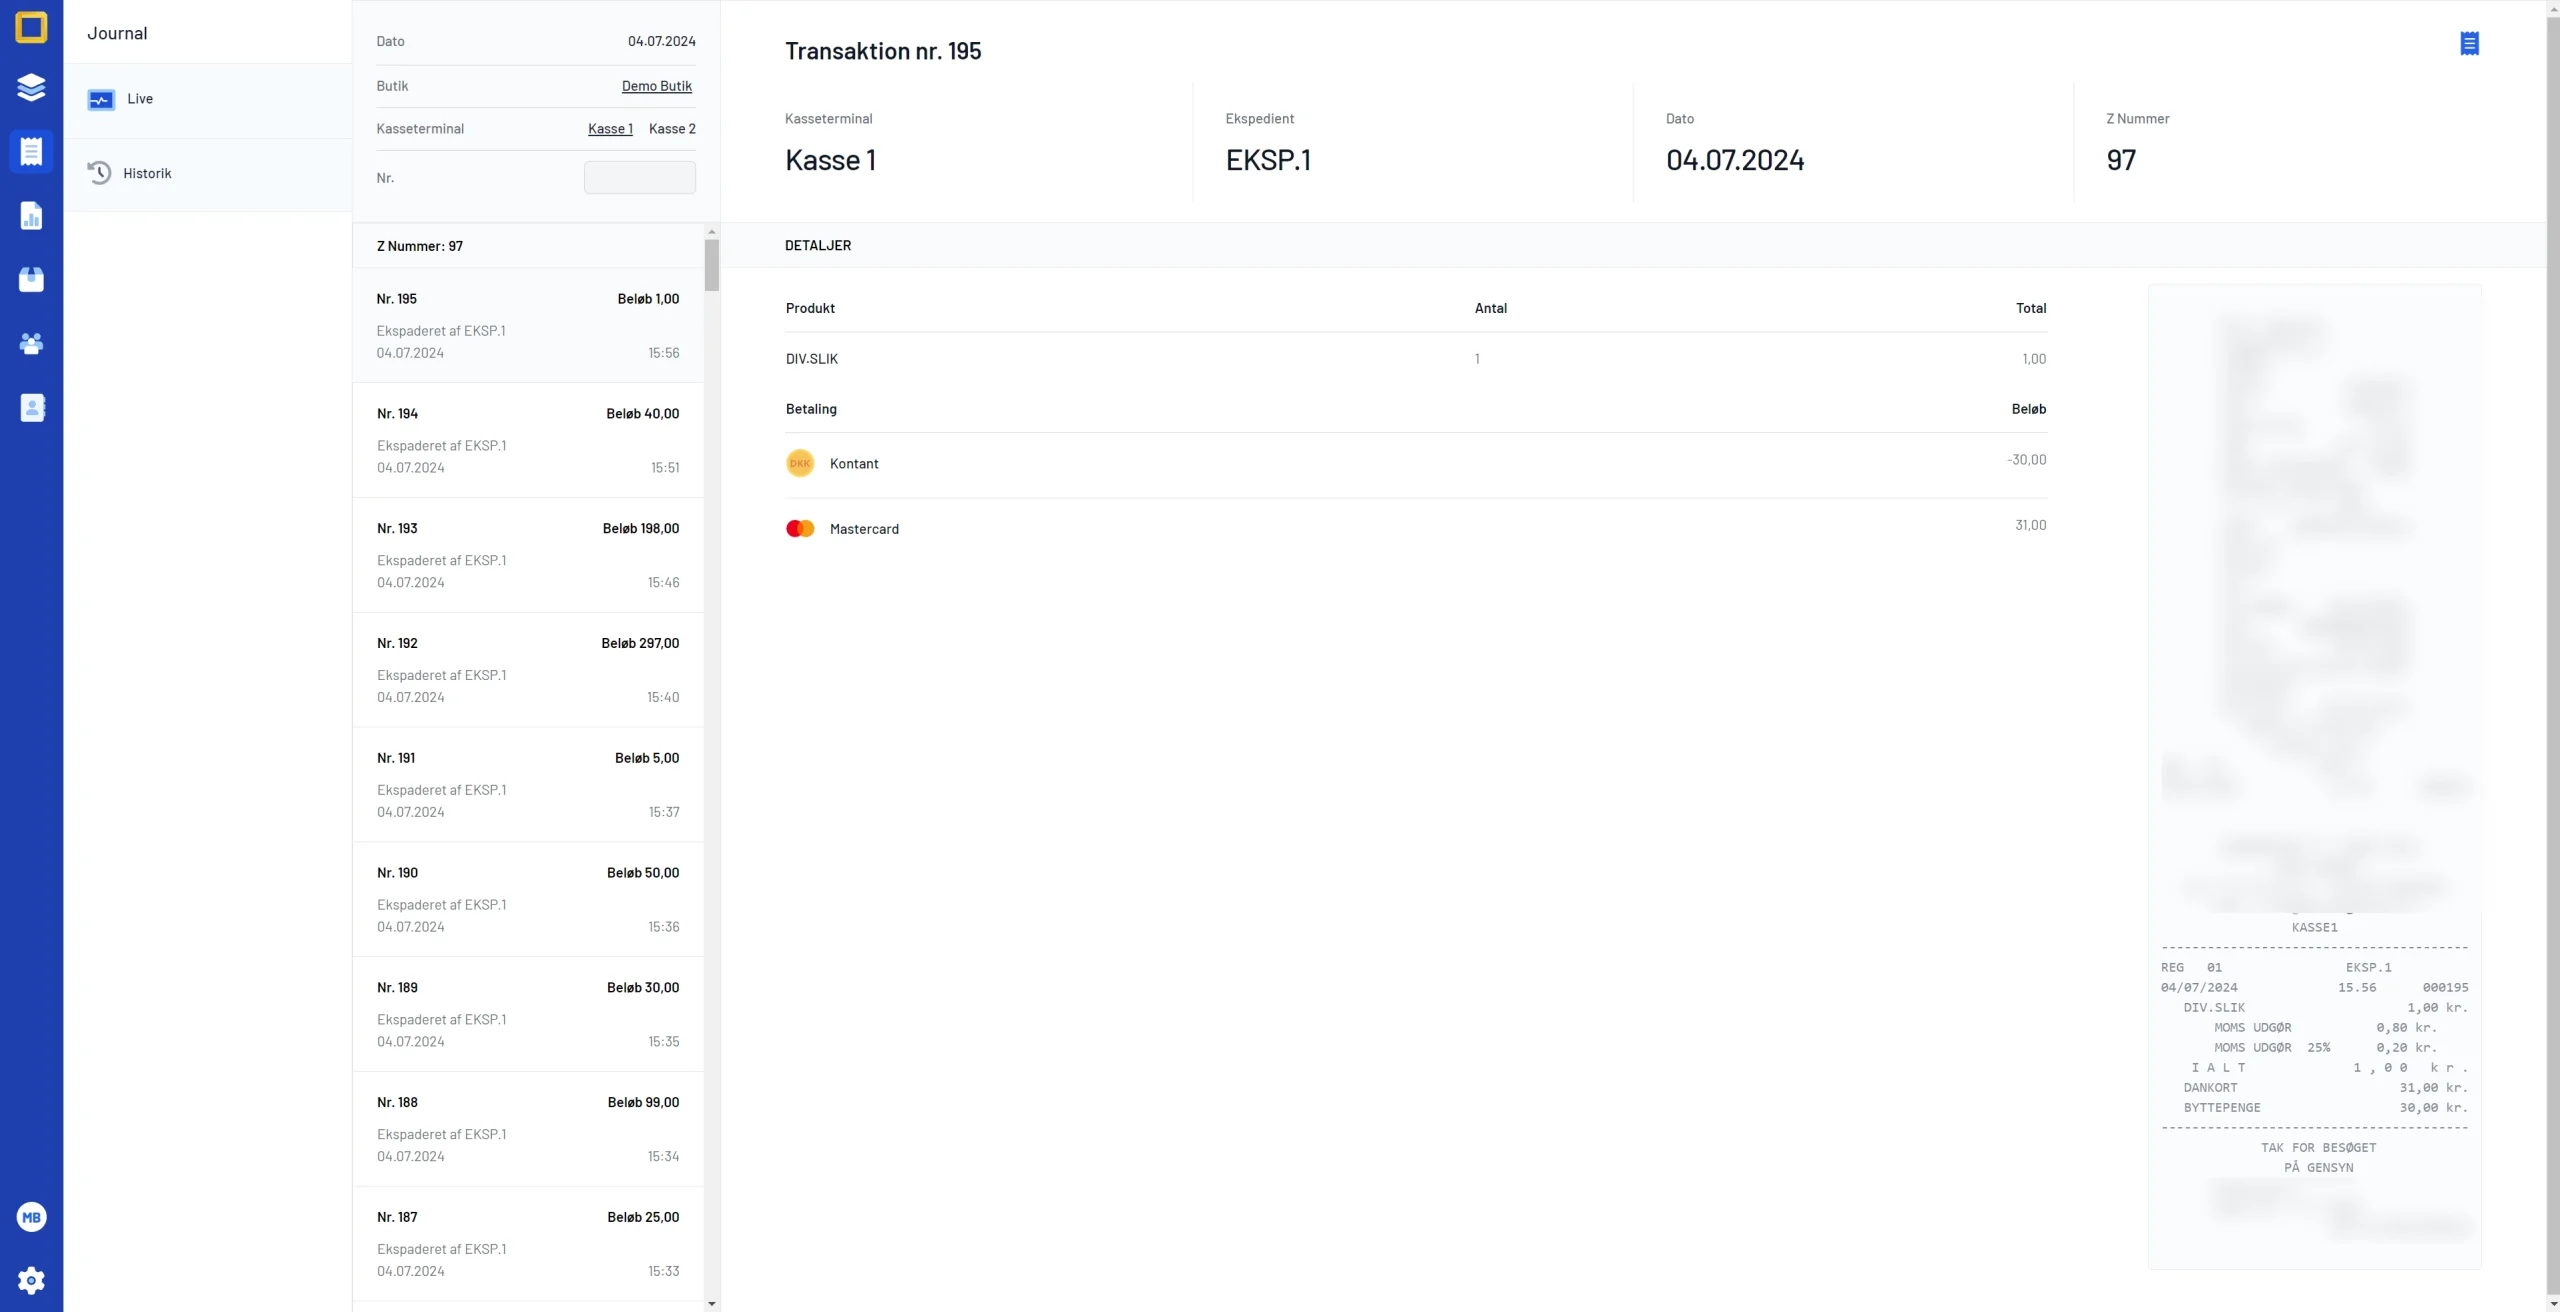This screenshot has width=2560, height=1312.
Task: Open the products box sidebar icon
Action: coord(31,279)
